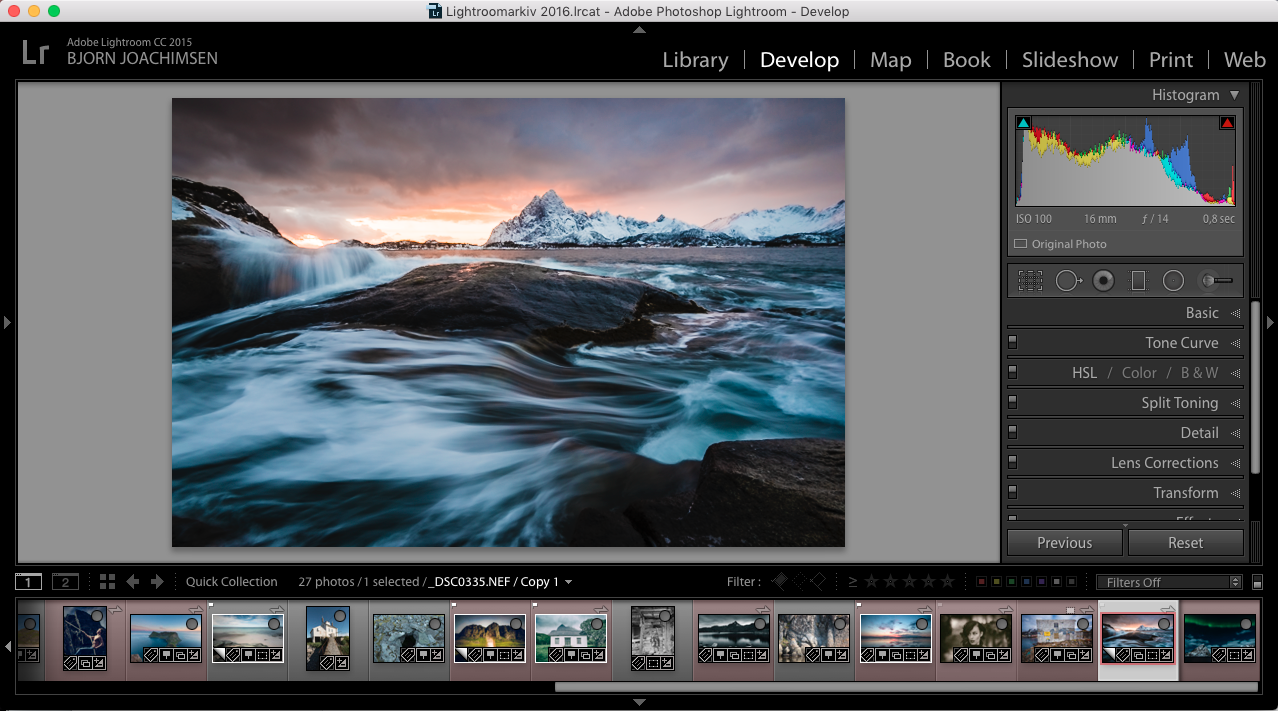Go forward with the filmstrip arrow

157,582
